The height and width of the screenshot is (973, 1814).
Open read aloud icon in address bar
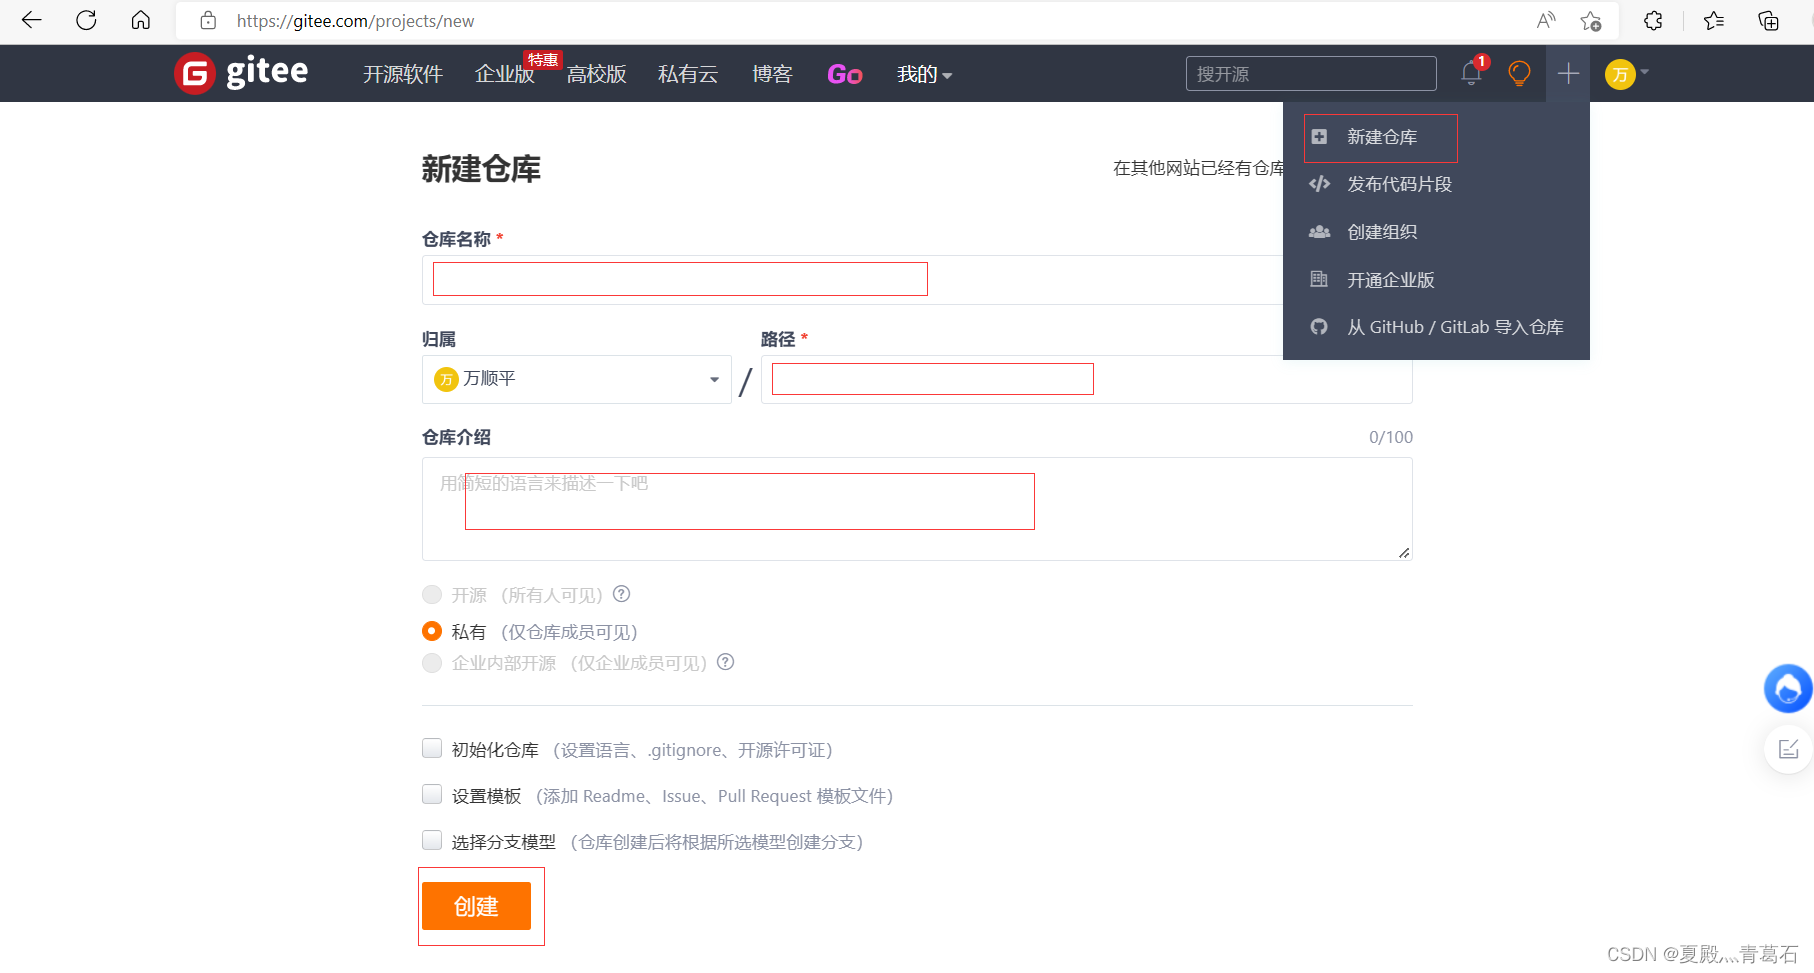(1546, 20)
